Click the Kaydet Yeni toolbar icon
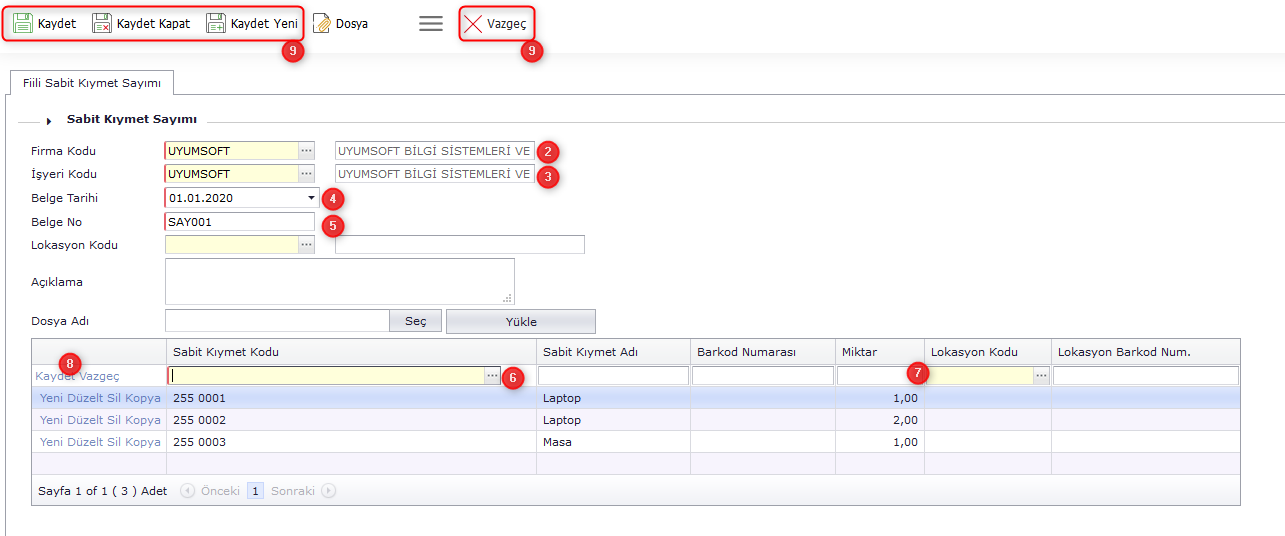 (x=216, y=23)
